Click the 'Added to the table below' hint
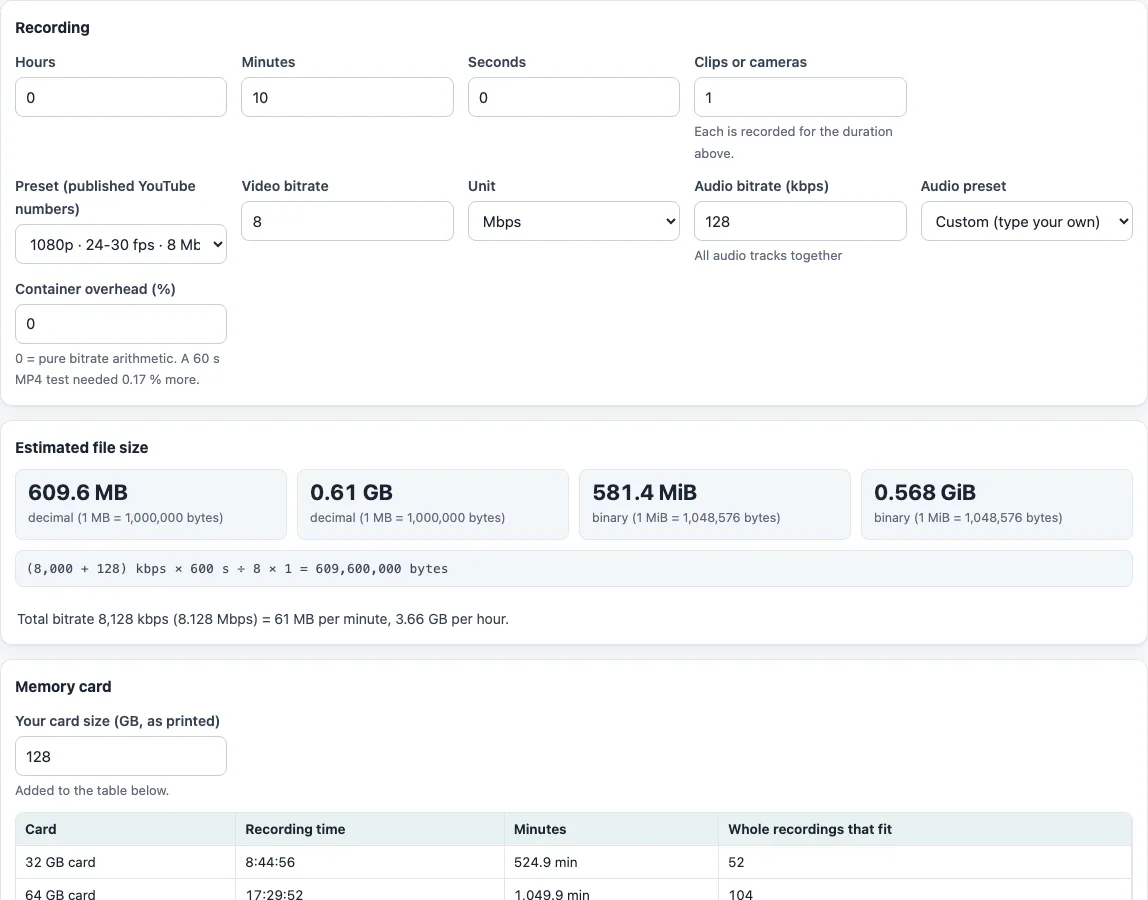This screenshot has height=900, width=1148. (92, 791)
